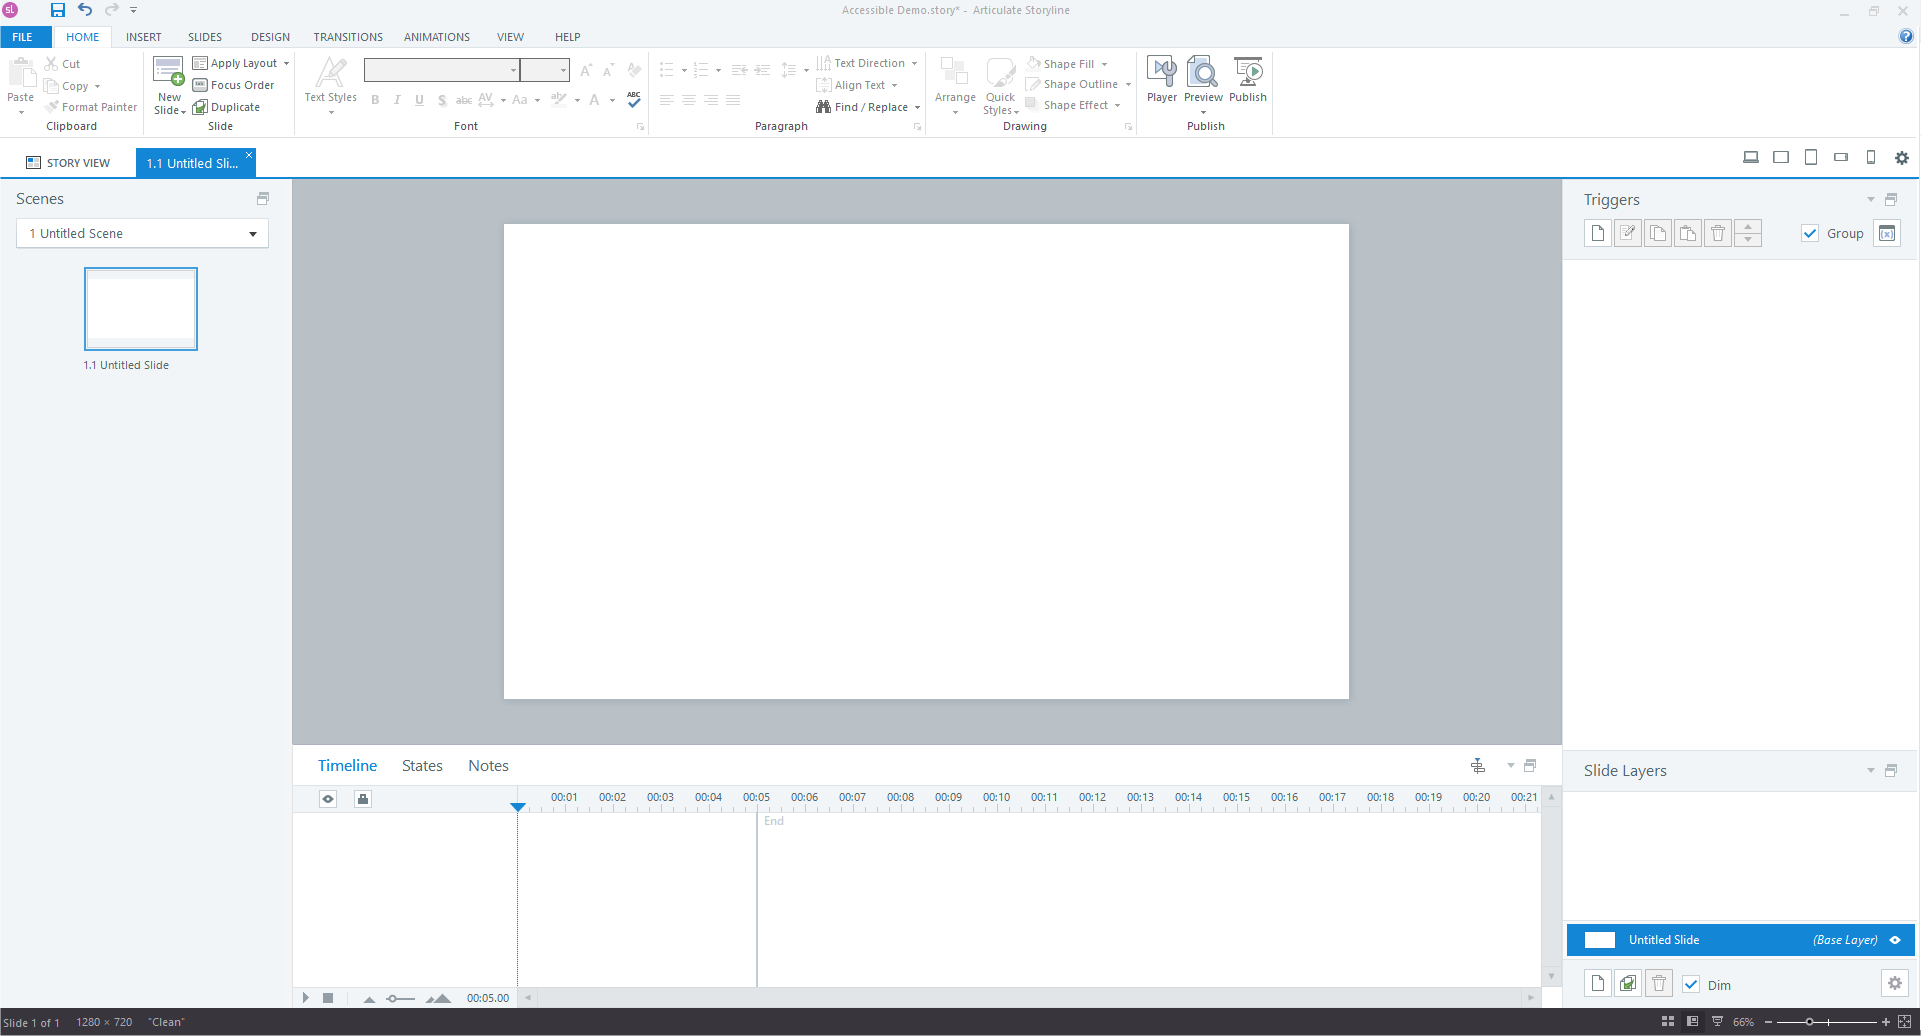
Task: Edit the selected trigger
Action: [1628, 233]
